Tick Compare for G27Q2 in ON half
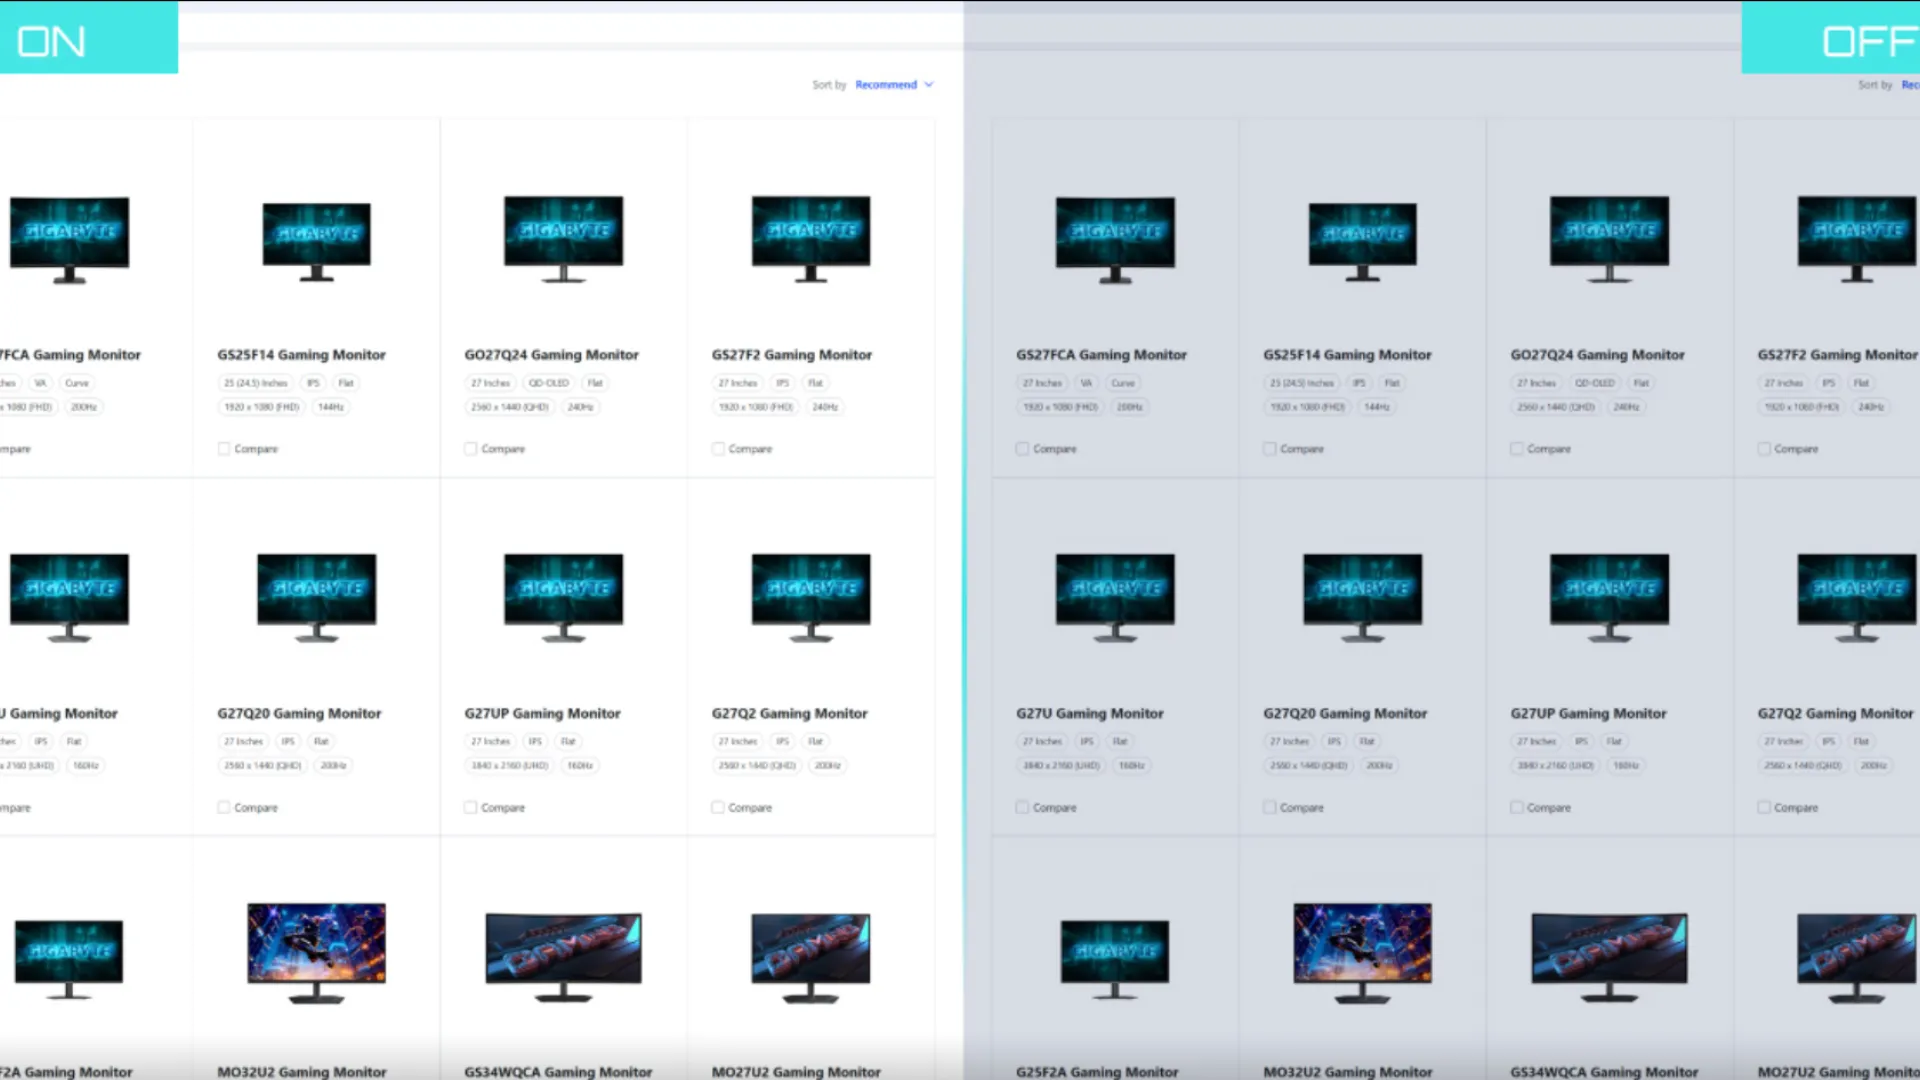This screenshot has height=1080, width=1920. tap(718, 807)
